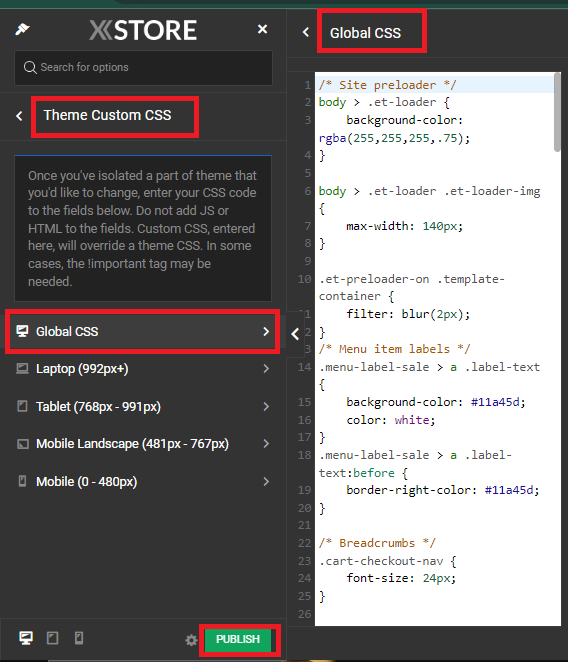Switch to tablet preview in footer
568x662 pixels.
[x=52, y=638]
